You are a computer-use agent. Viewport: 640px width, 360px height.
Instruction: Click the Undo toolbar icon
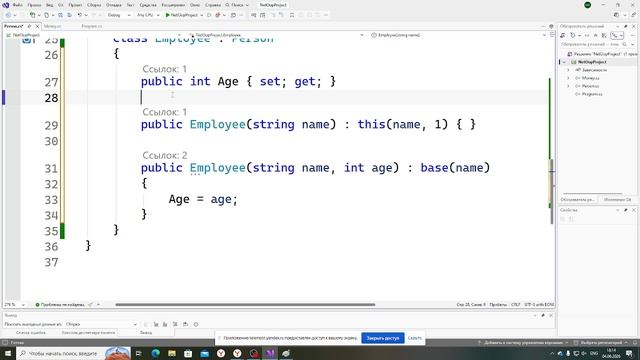tap(80, 15)
